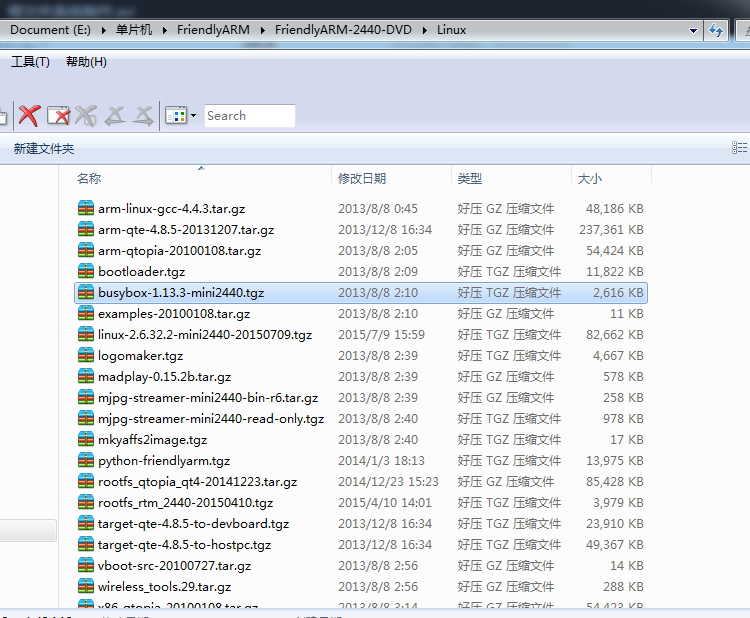Click archive icon of python-friendlyarm.tgz
This screenshot has height=618, width=750.
tap(86, 460)
